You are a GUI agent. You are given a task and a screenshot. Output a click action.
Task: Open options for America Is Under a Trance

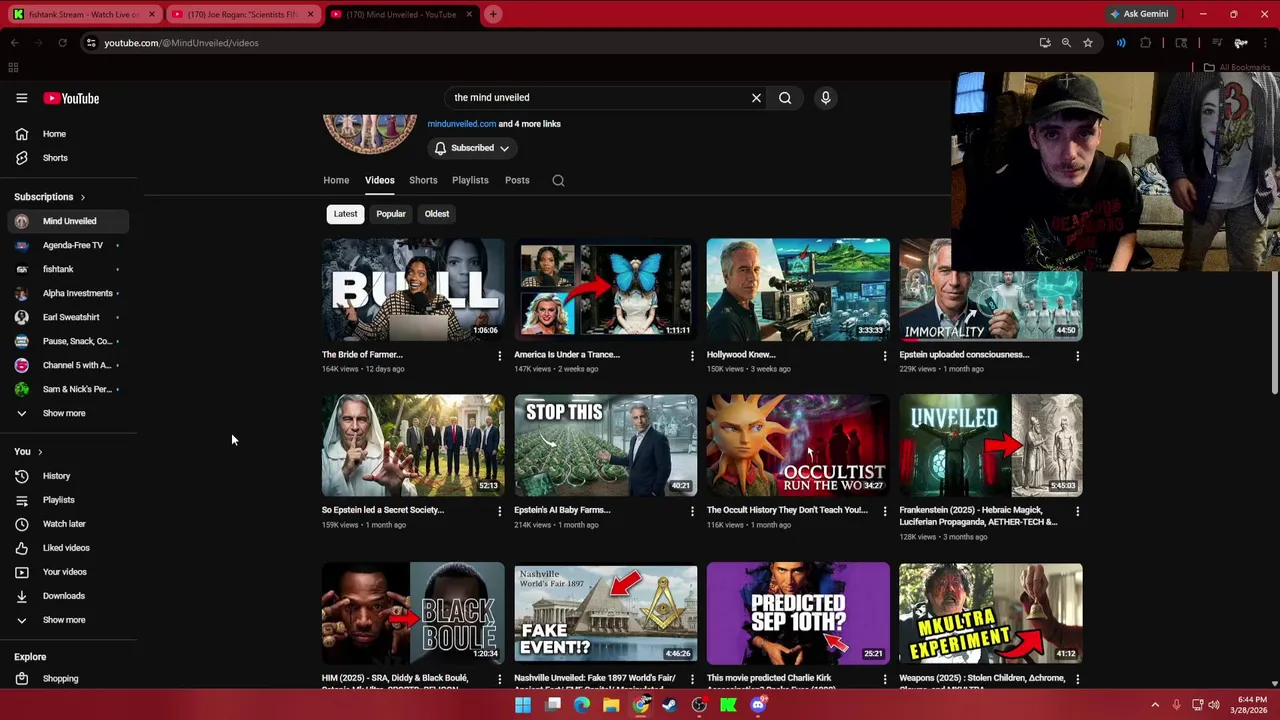click(x=692, y=356)
